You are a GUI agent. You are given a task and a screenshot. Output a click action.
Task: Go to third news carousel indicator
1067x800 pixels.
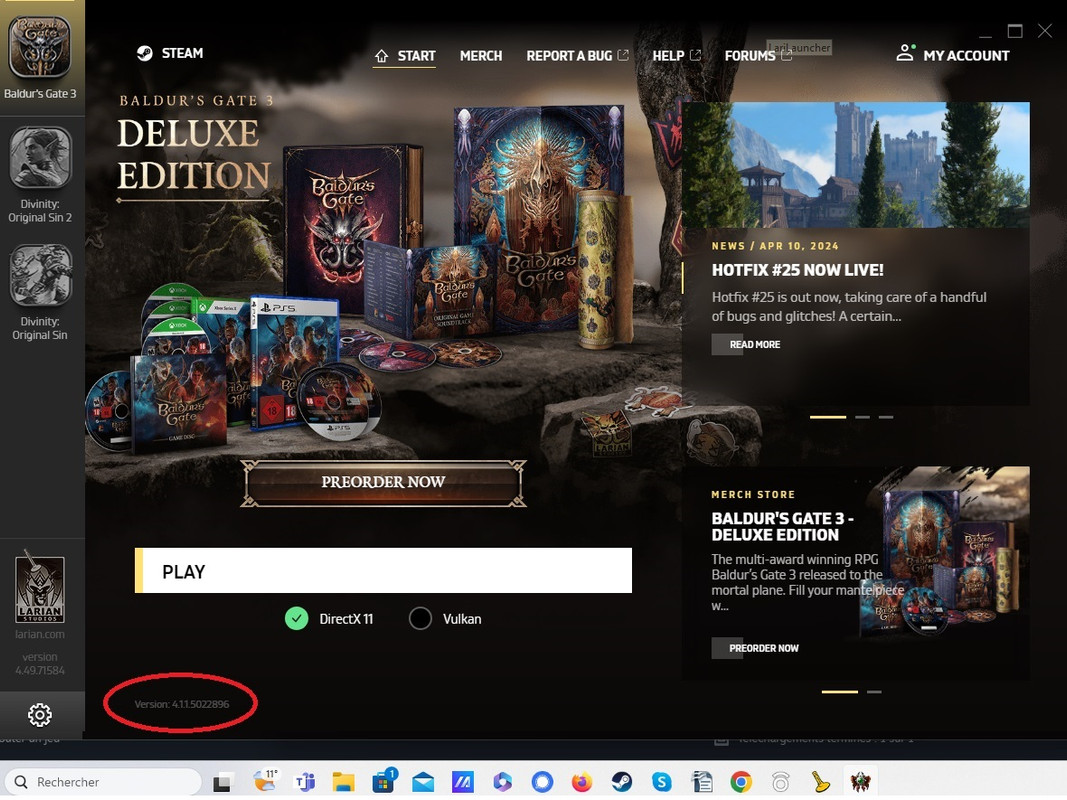pos(885,417)
